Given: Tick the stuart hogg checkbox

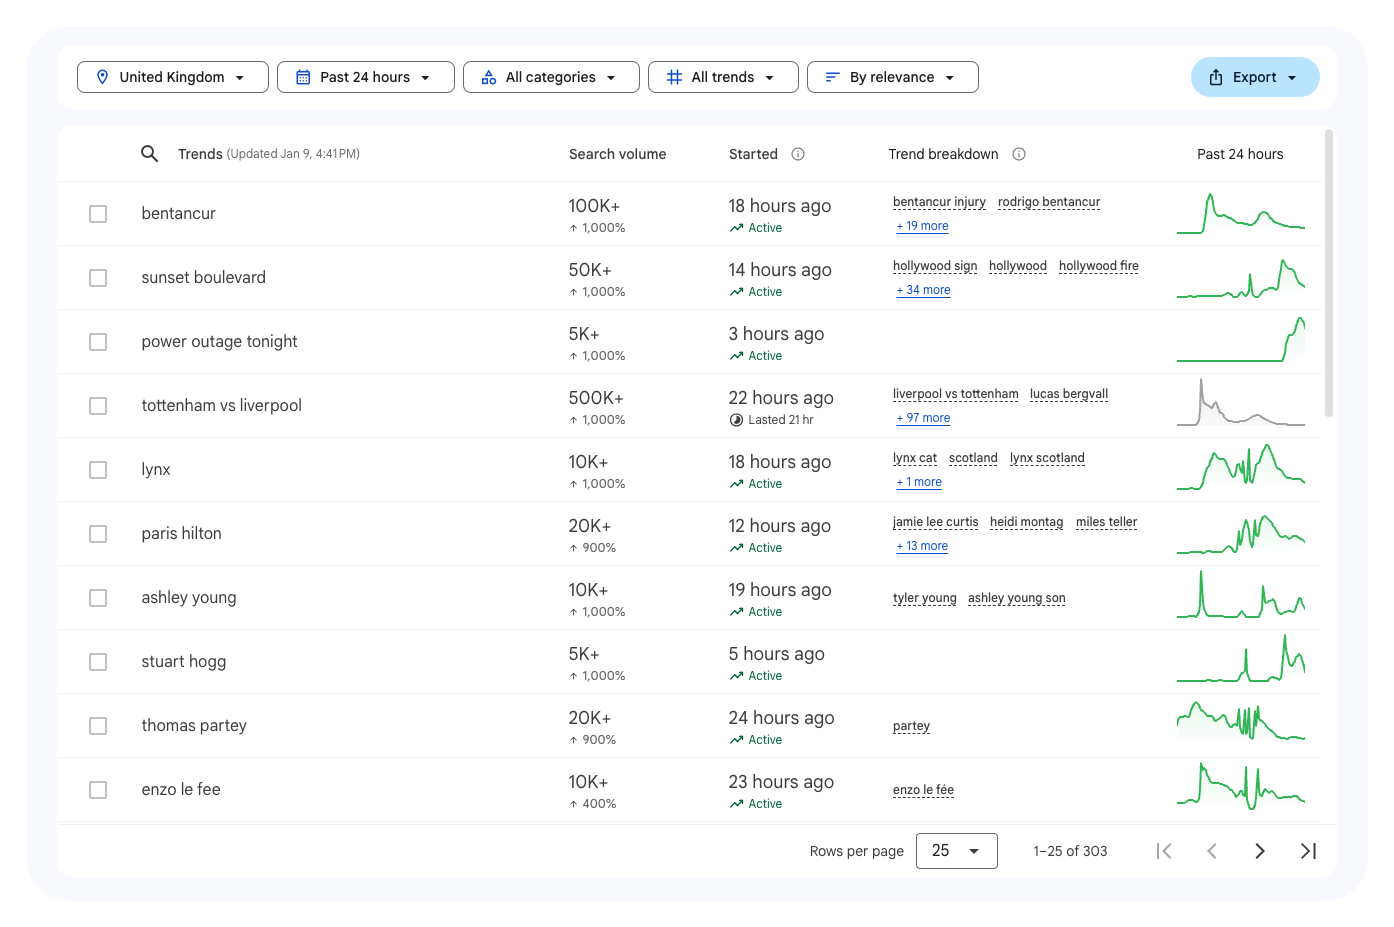Looking at the screenshot, I should point(98,662).
